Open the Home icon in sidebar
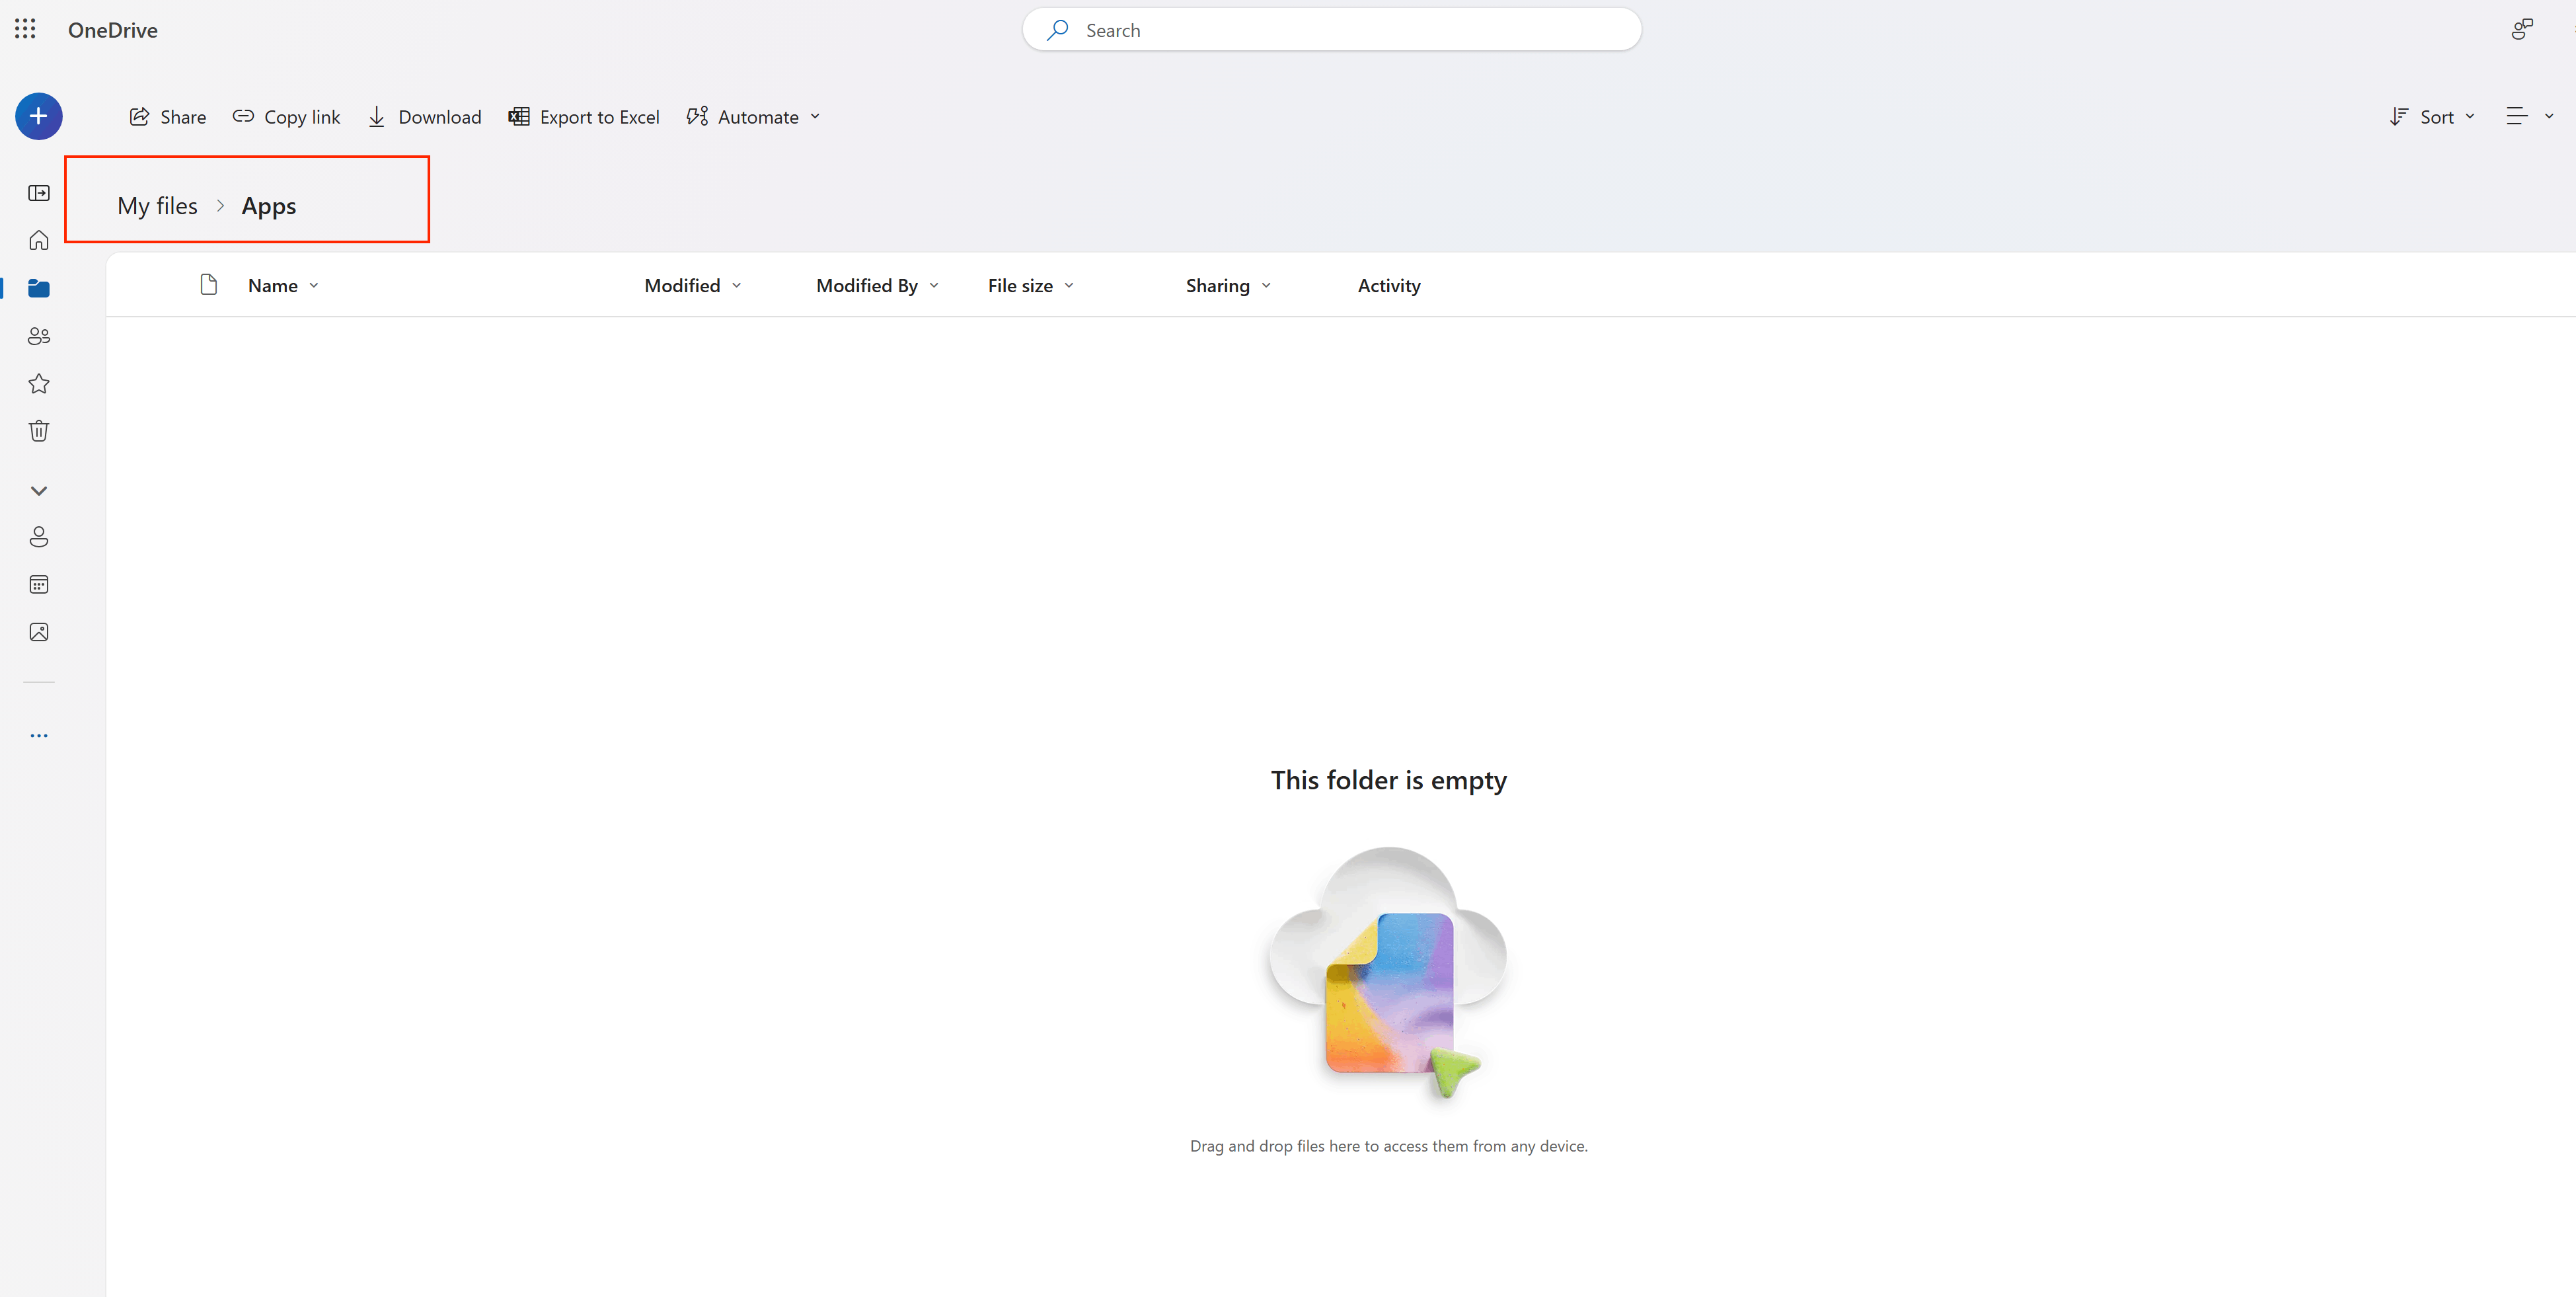 pos(39,240)
